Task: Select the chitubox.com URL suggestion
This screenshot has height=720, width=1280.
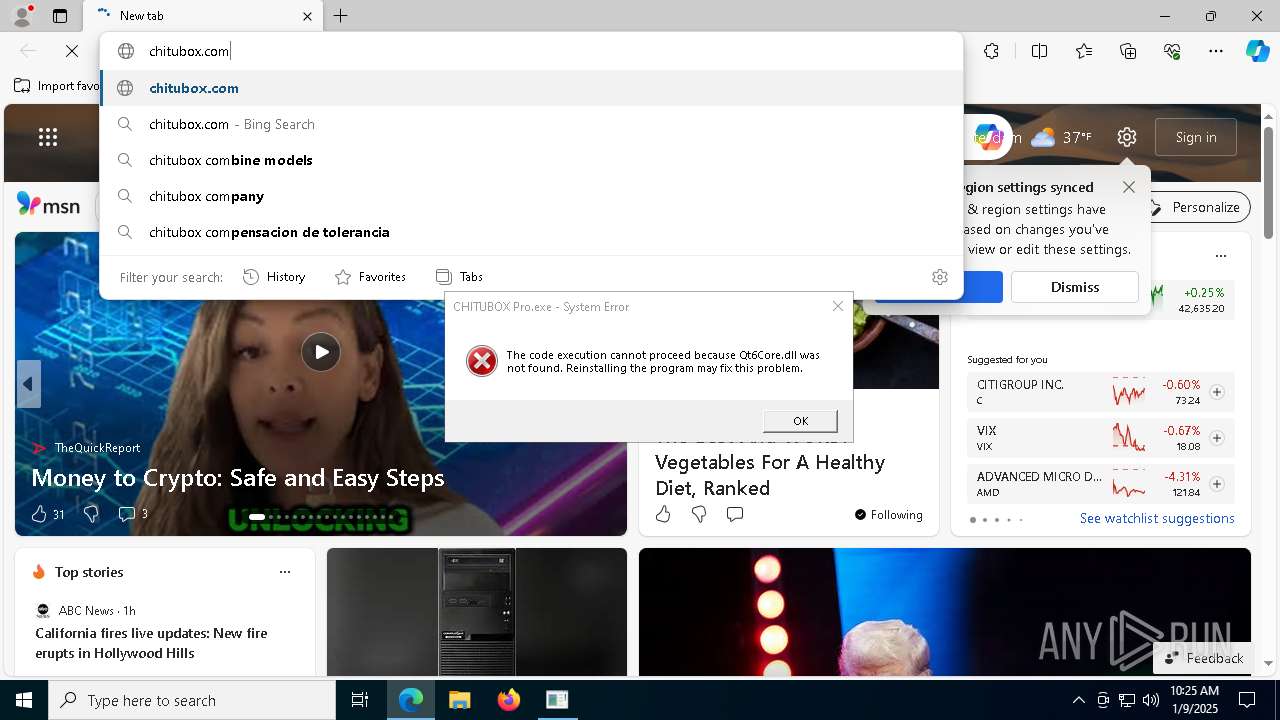Action: [x=531, y=88]
